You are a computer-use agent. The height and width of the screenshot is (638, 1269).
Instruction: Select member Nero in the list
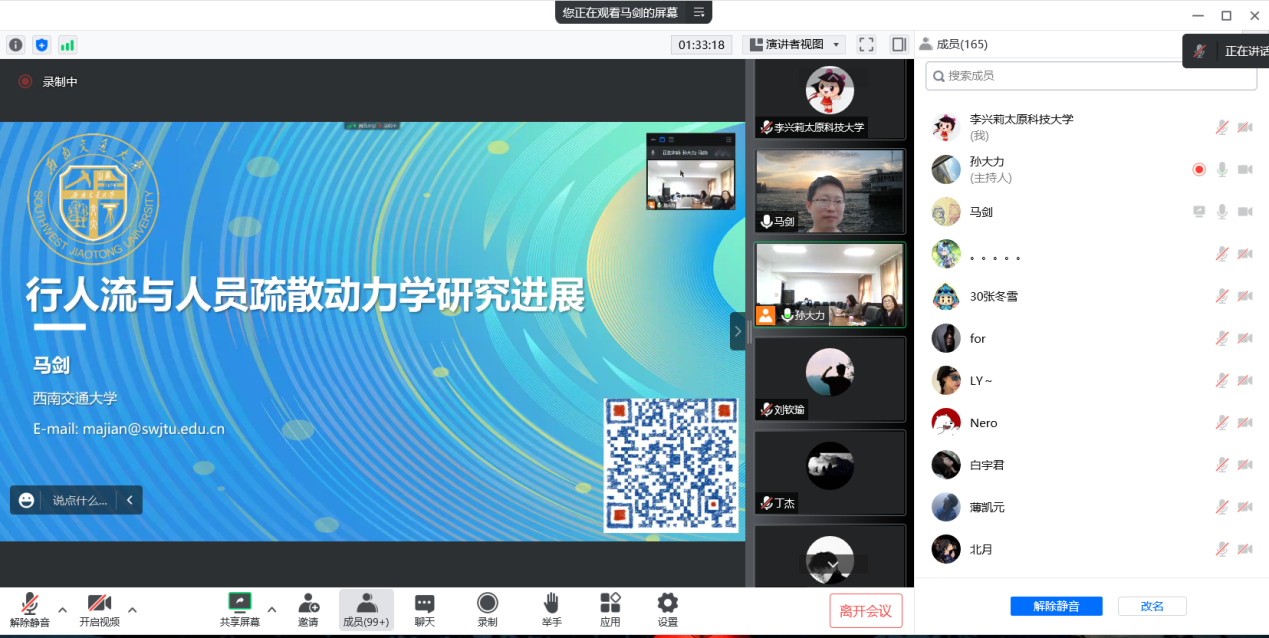[1091, 422]
